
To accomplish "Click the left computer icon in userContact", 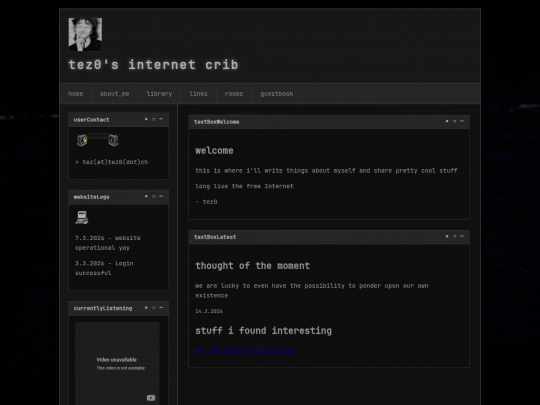I will [x=82, y=140].
